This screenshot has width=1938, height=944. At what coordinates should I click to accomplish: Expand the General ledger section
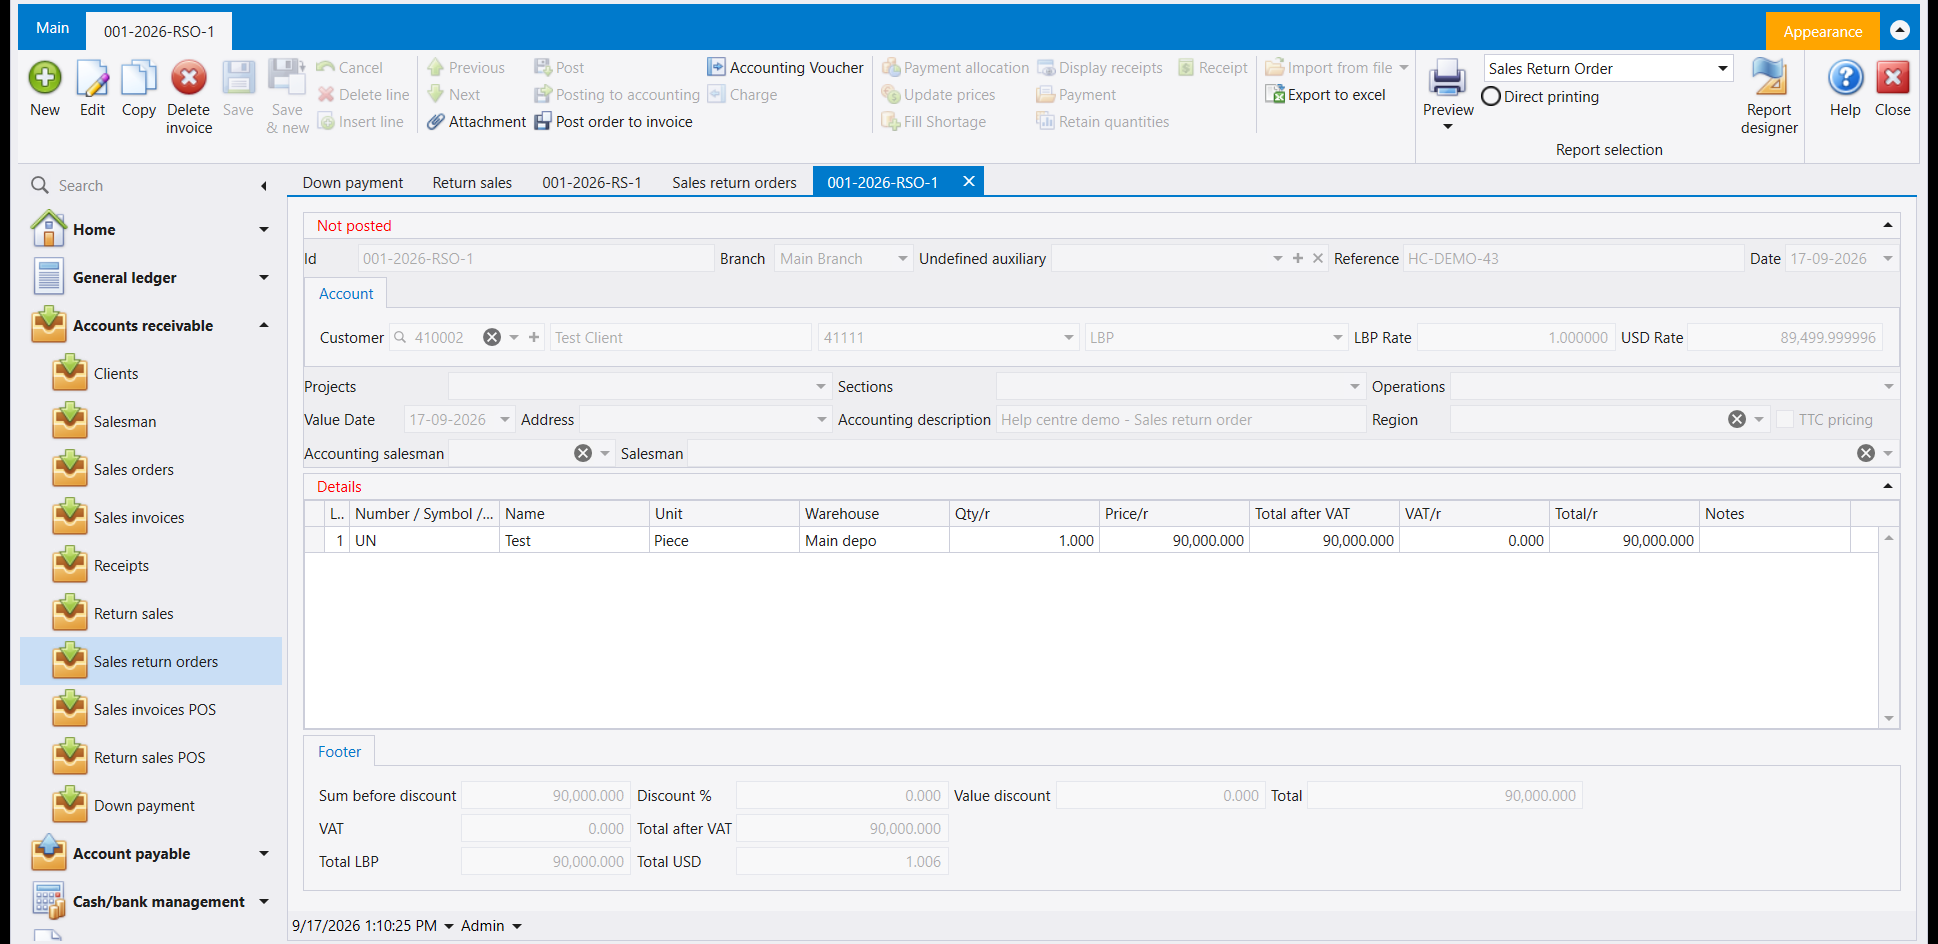(x=264, y=278)
